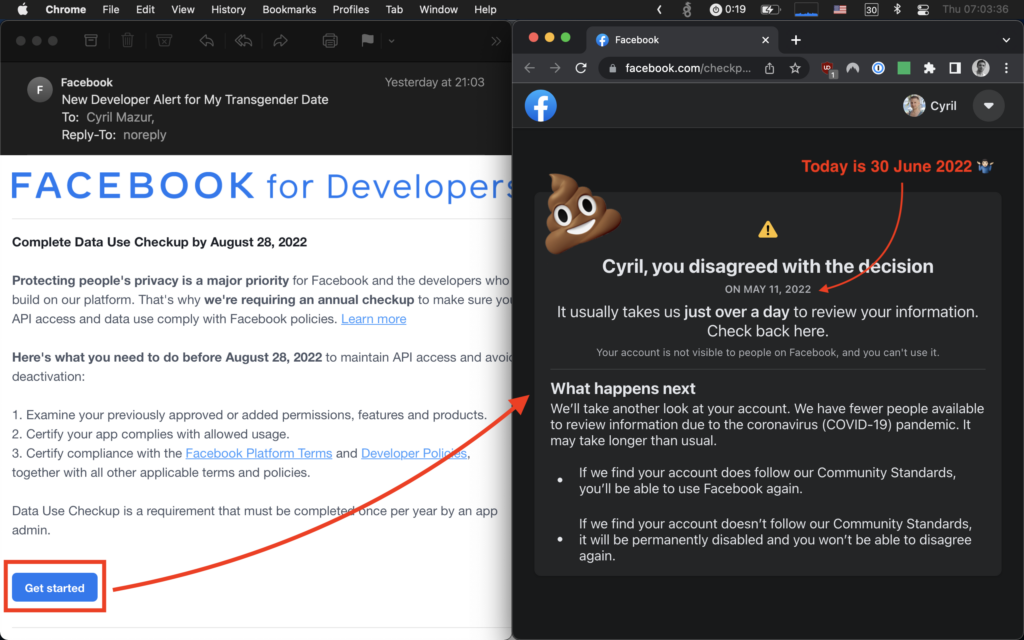Image resolution: width=1024 pixels, height=640 pixels.
Task: Open the File menu
Action: 111,9
